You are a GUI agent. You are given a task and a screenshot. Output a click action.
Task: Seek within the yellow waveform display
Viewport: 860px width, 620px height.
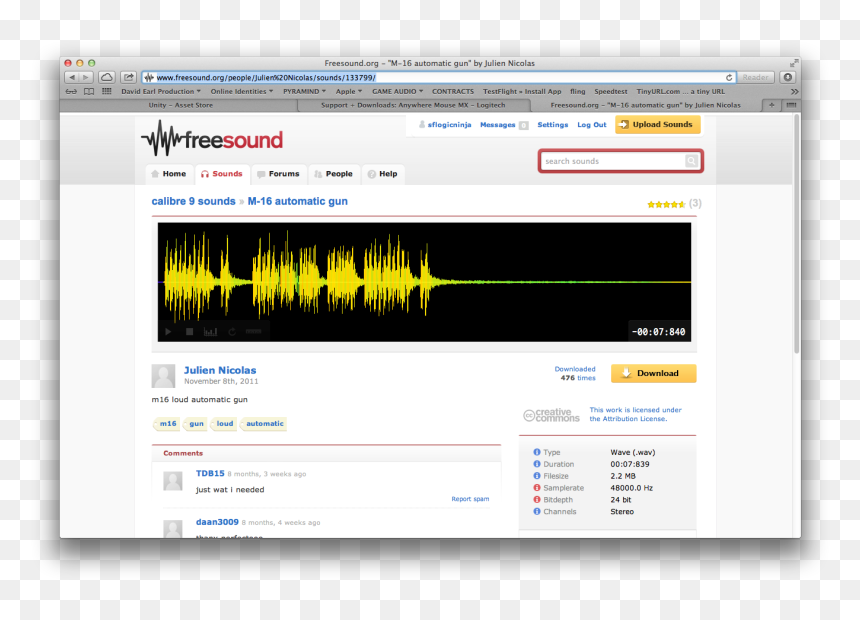click(424, 281)
